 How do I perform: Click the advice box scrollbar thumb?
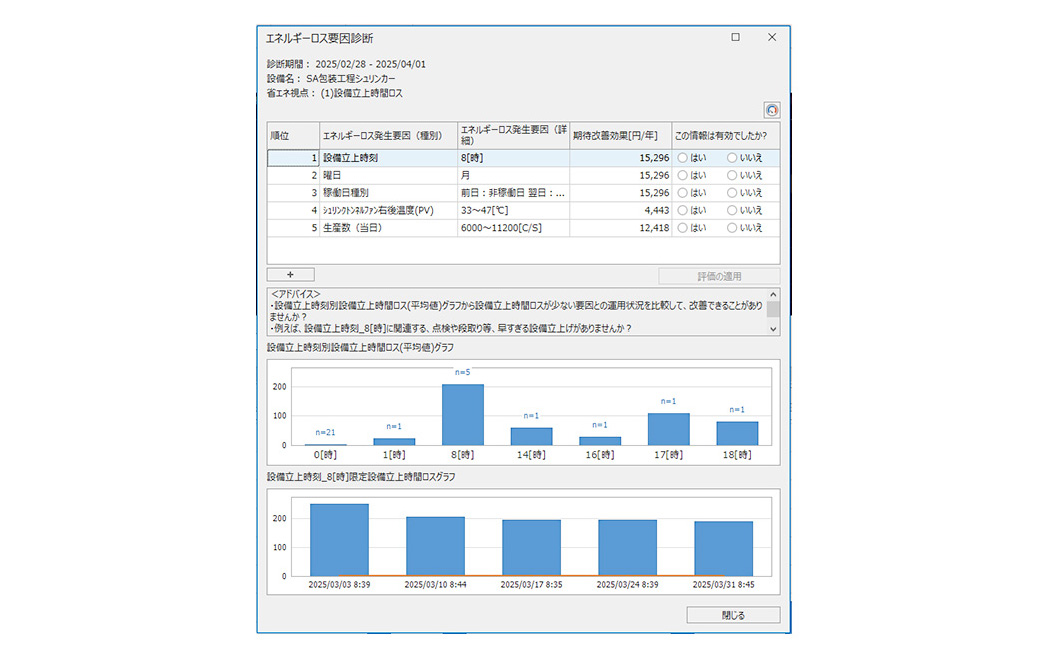click(x=773, y=309)
